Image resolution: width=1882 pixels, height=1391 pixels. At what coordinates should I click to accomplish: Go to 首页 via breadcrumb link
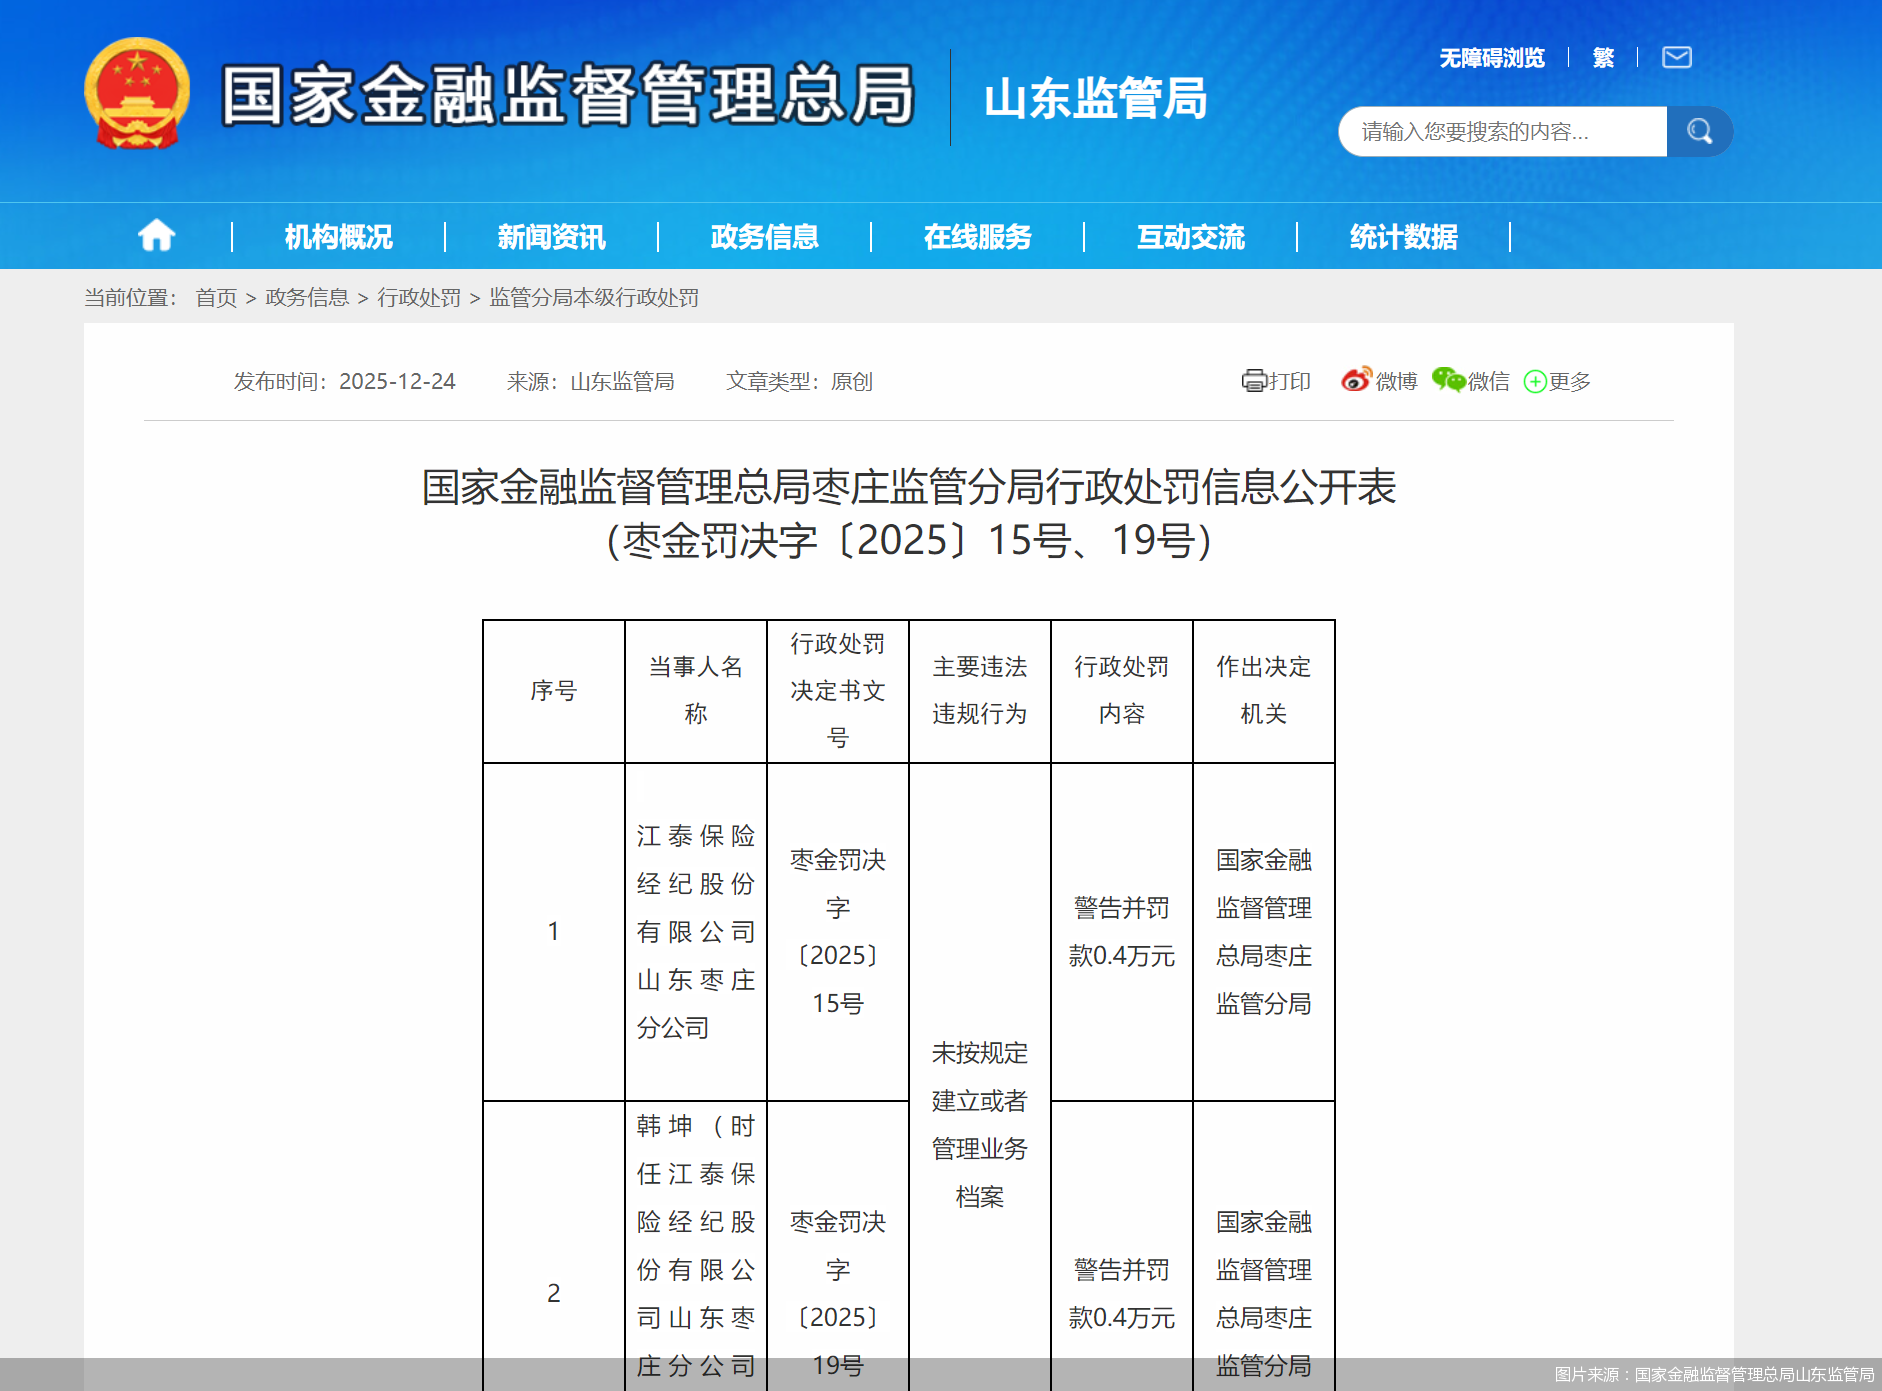[x=216, y=298]
